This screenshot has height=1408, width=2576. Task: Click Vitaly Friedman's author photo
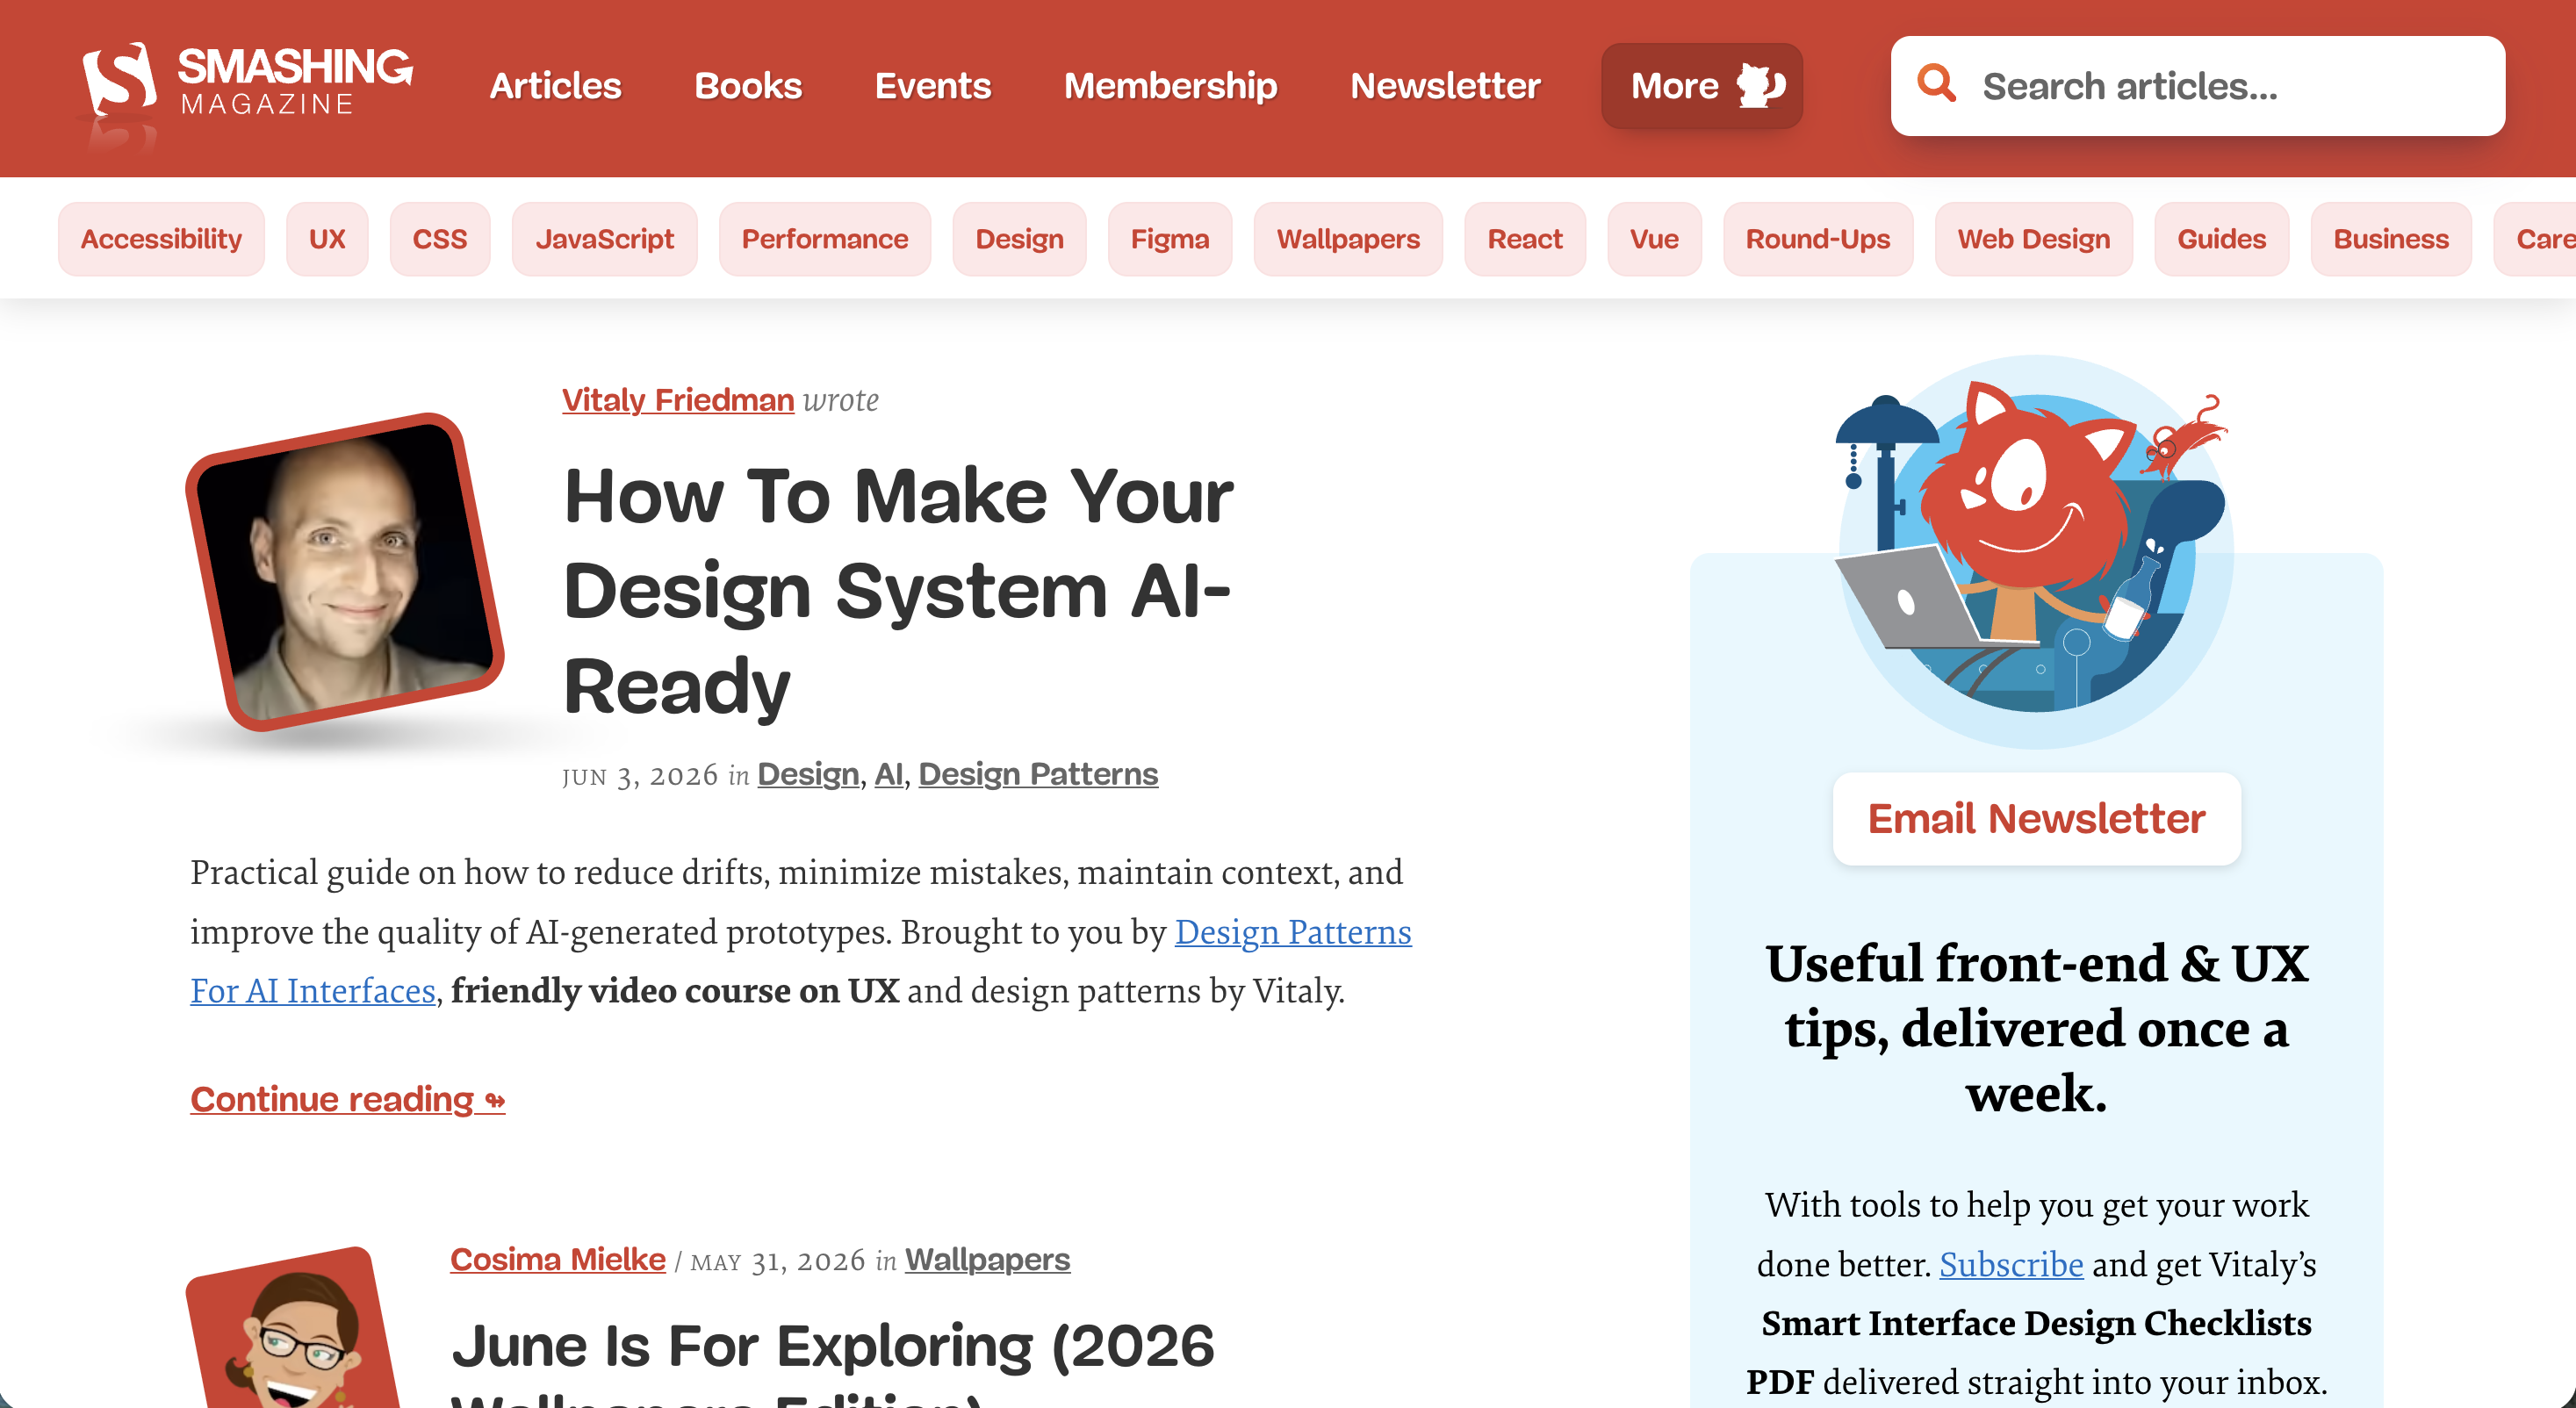coord(345,572)
